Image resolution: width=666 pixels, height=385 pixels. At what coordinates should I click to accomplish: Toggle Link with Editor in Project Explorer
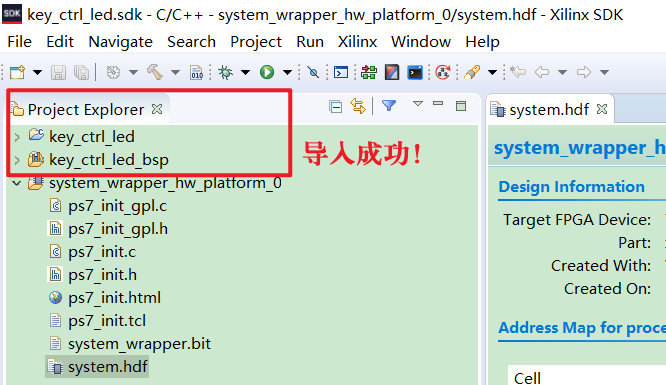pyautogui.click(x=358, y=106)
